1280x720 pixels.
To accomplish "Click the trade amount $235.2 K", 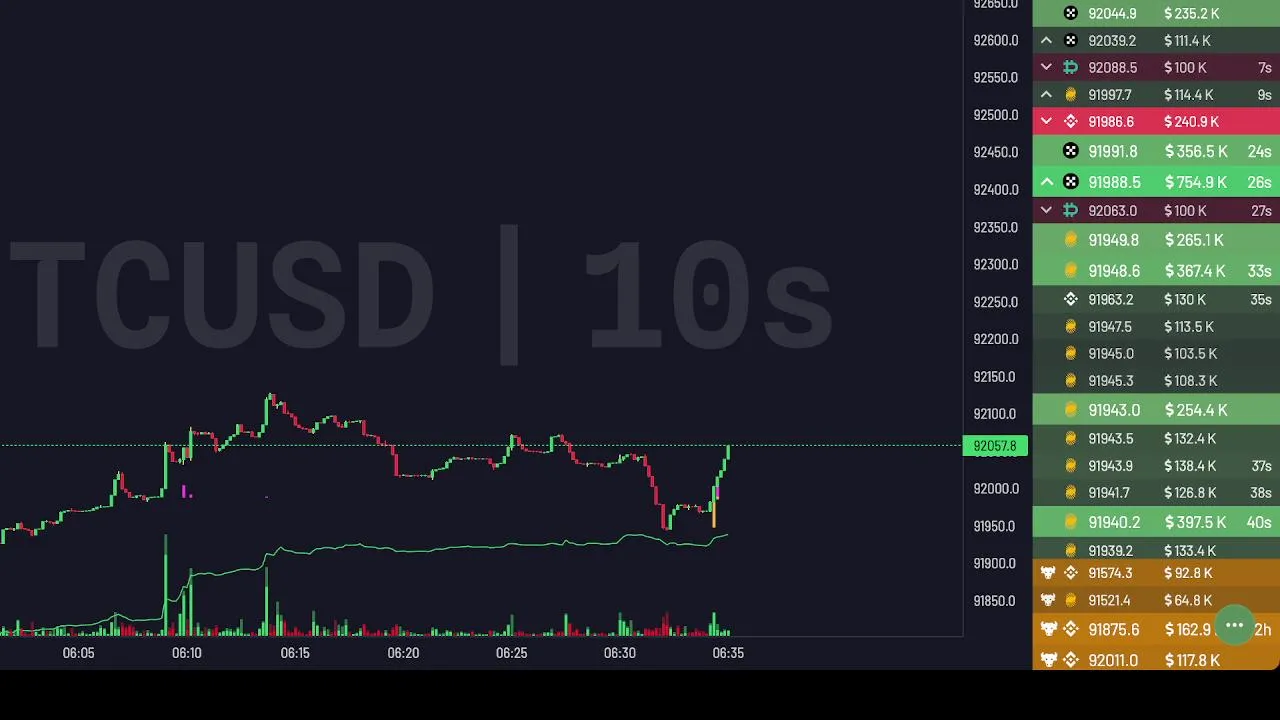I will click(x=1192, y=14).
